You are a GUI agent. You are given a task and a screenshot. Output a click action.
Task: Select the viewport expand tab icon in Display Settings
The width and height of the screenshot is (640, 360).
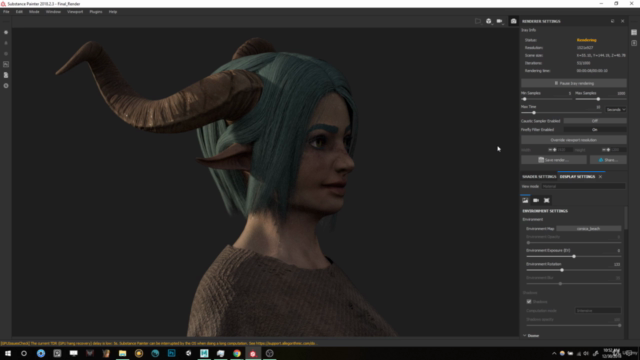pos(547,200)
